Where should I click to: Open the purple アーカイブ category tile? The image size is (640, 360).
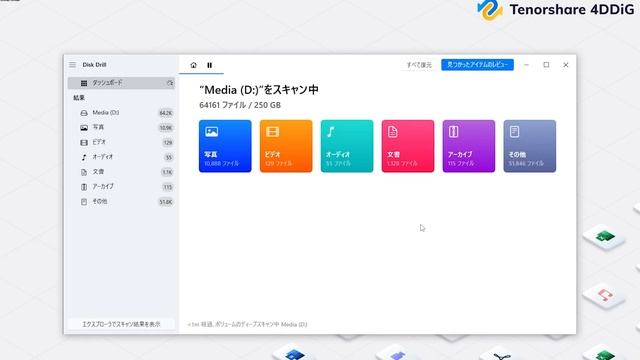pyautogui.click(x=469, y=146)
